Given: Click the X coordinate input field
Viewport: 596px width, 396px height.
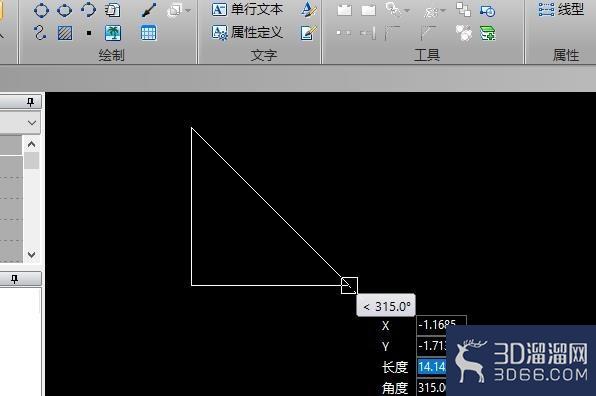Looking at the screenshot, I should (441, 325).
